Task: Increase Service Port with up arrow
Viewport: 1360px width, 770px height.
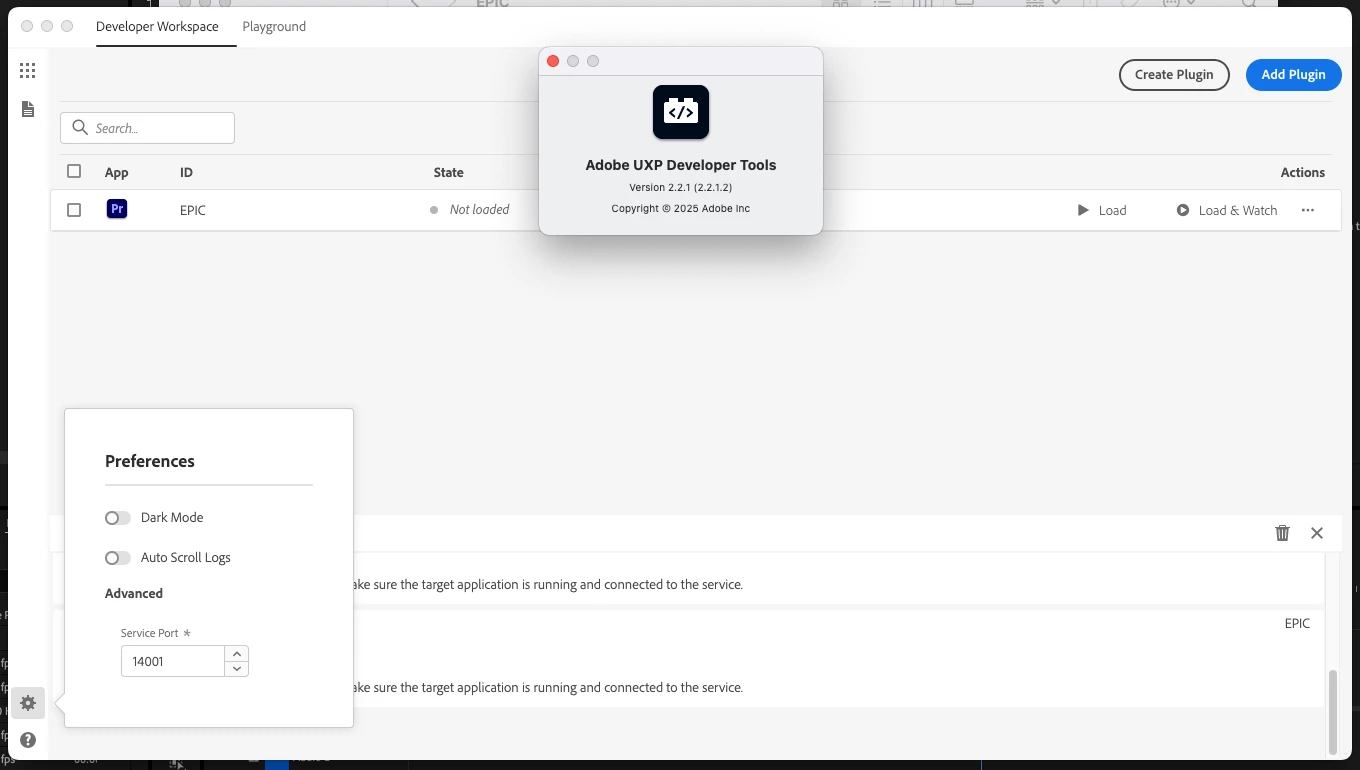Action: point(237,653)
